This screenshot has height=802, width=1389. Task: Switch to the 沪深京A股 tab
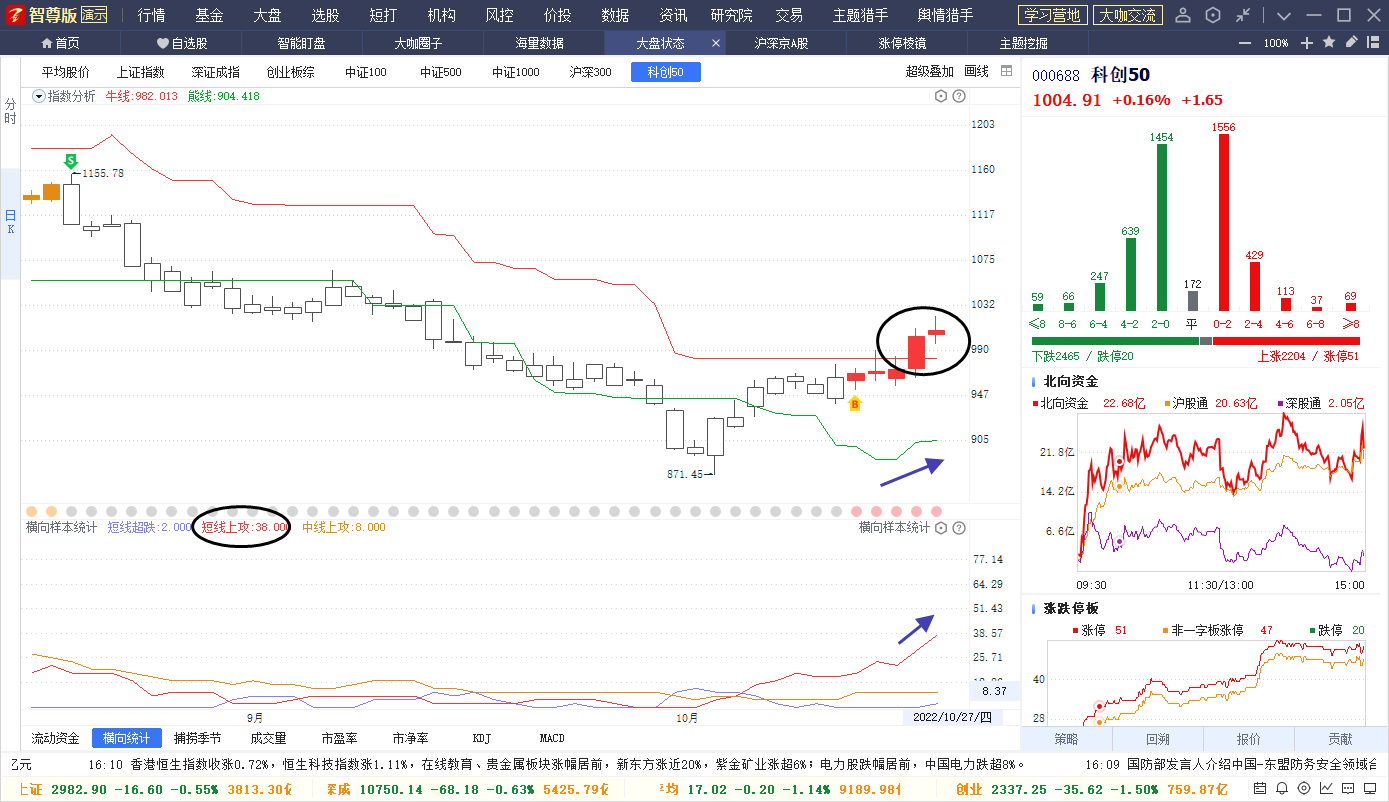point(781,43)
